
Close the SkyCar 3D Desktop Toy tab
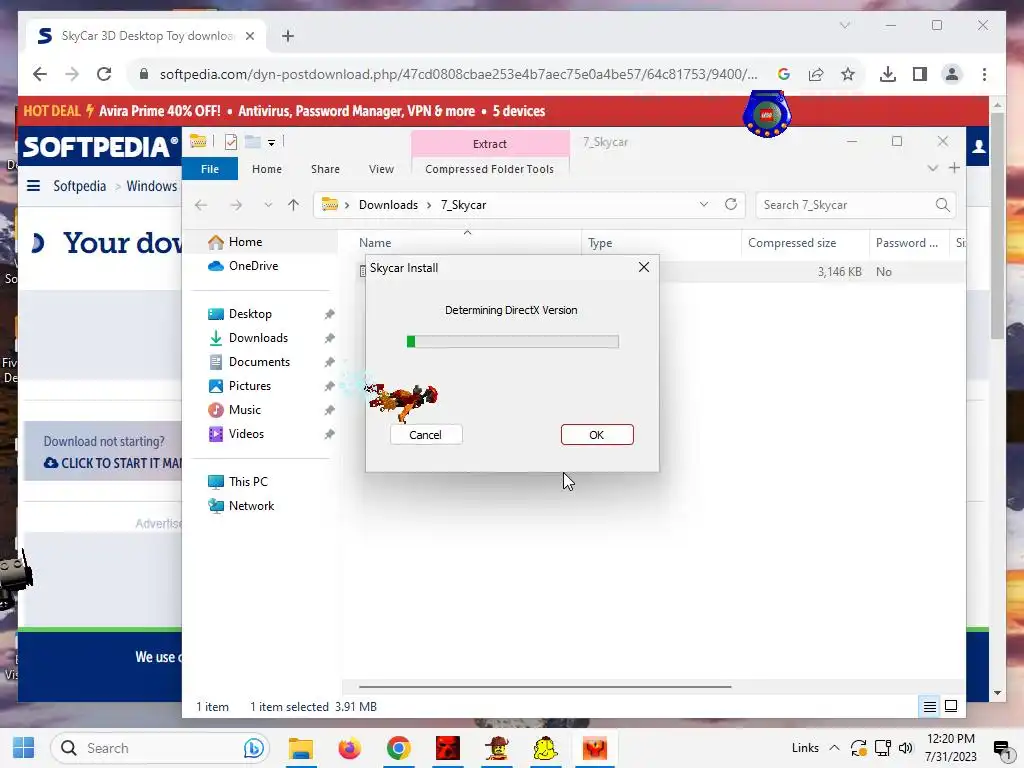pos(249,36)
